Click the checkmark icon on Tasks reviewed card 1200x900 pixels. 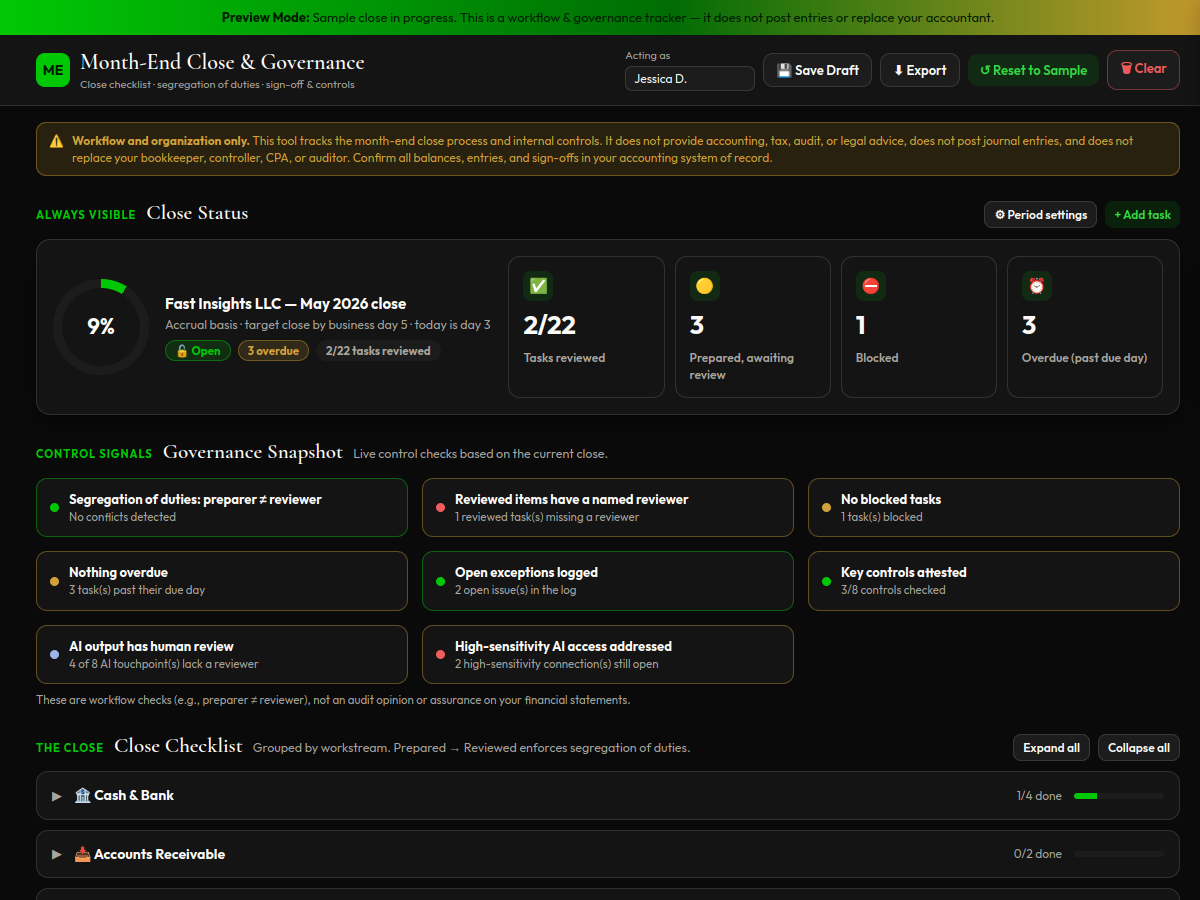(x=538, y=286)
